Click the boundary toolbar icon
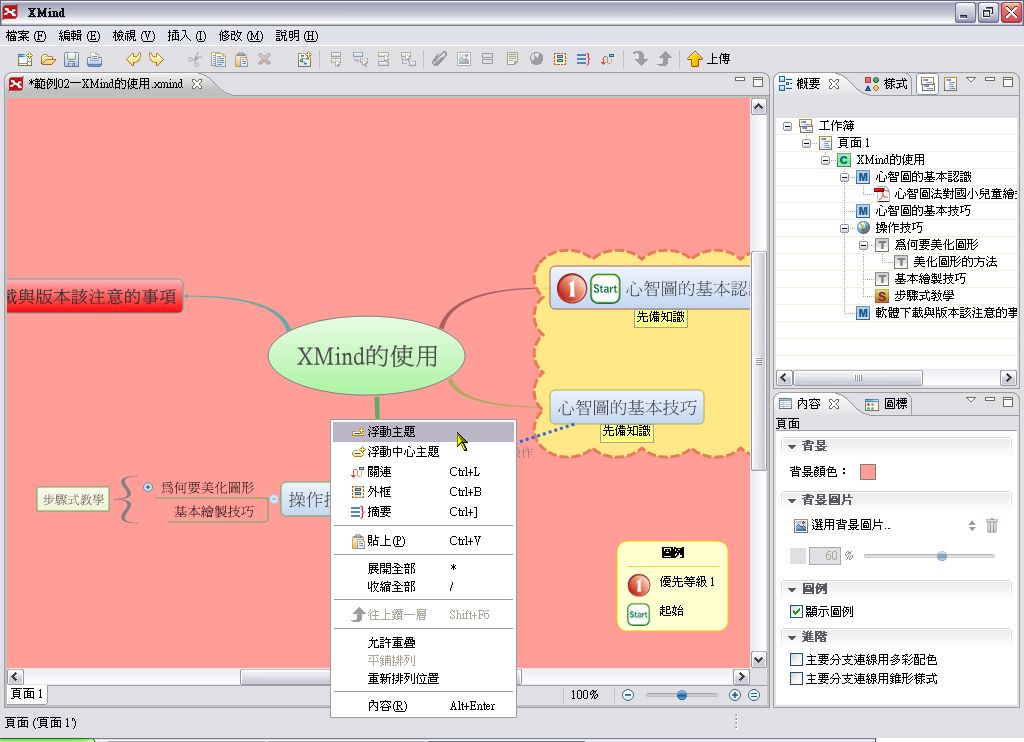Screen dimensions: 1024x742 [x=560, y=59]
